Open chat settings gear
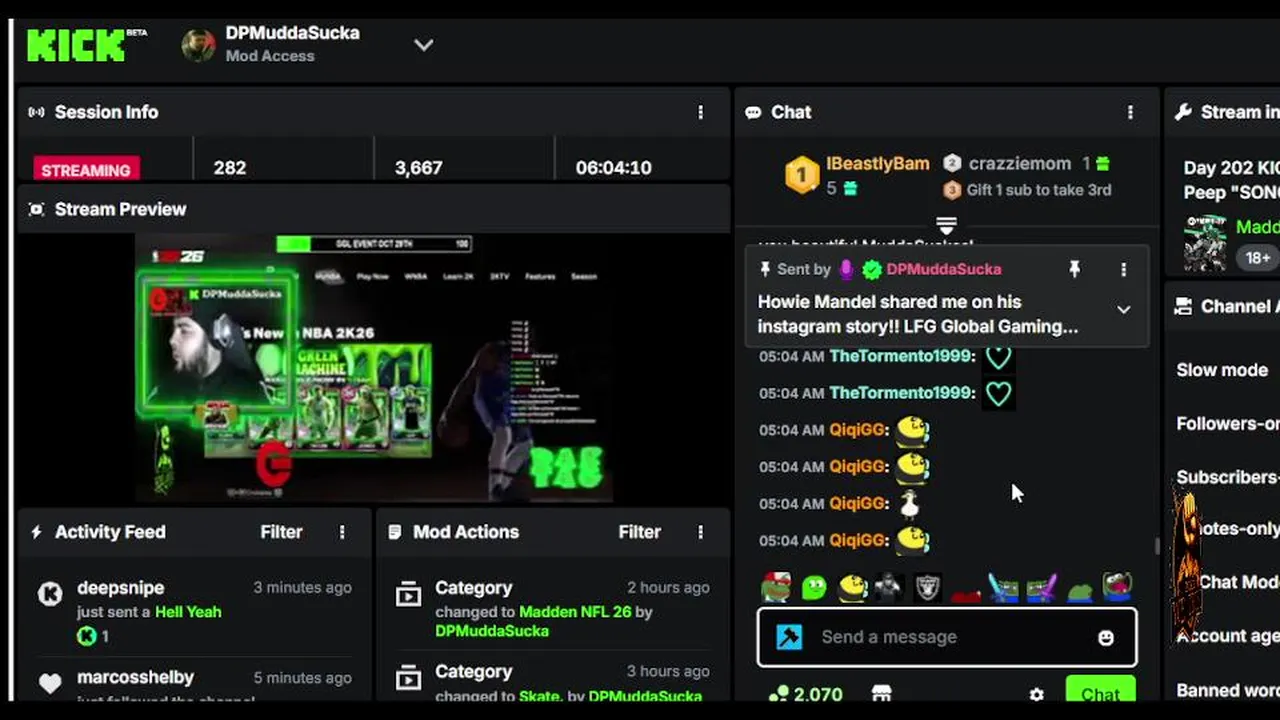 click(x=1036, y=694)
